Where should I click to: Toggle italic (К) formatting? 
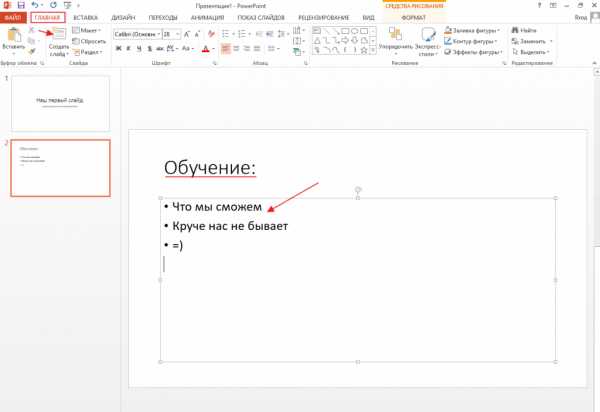pos(129,49)
